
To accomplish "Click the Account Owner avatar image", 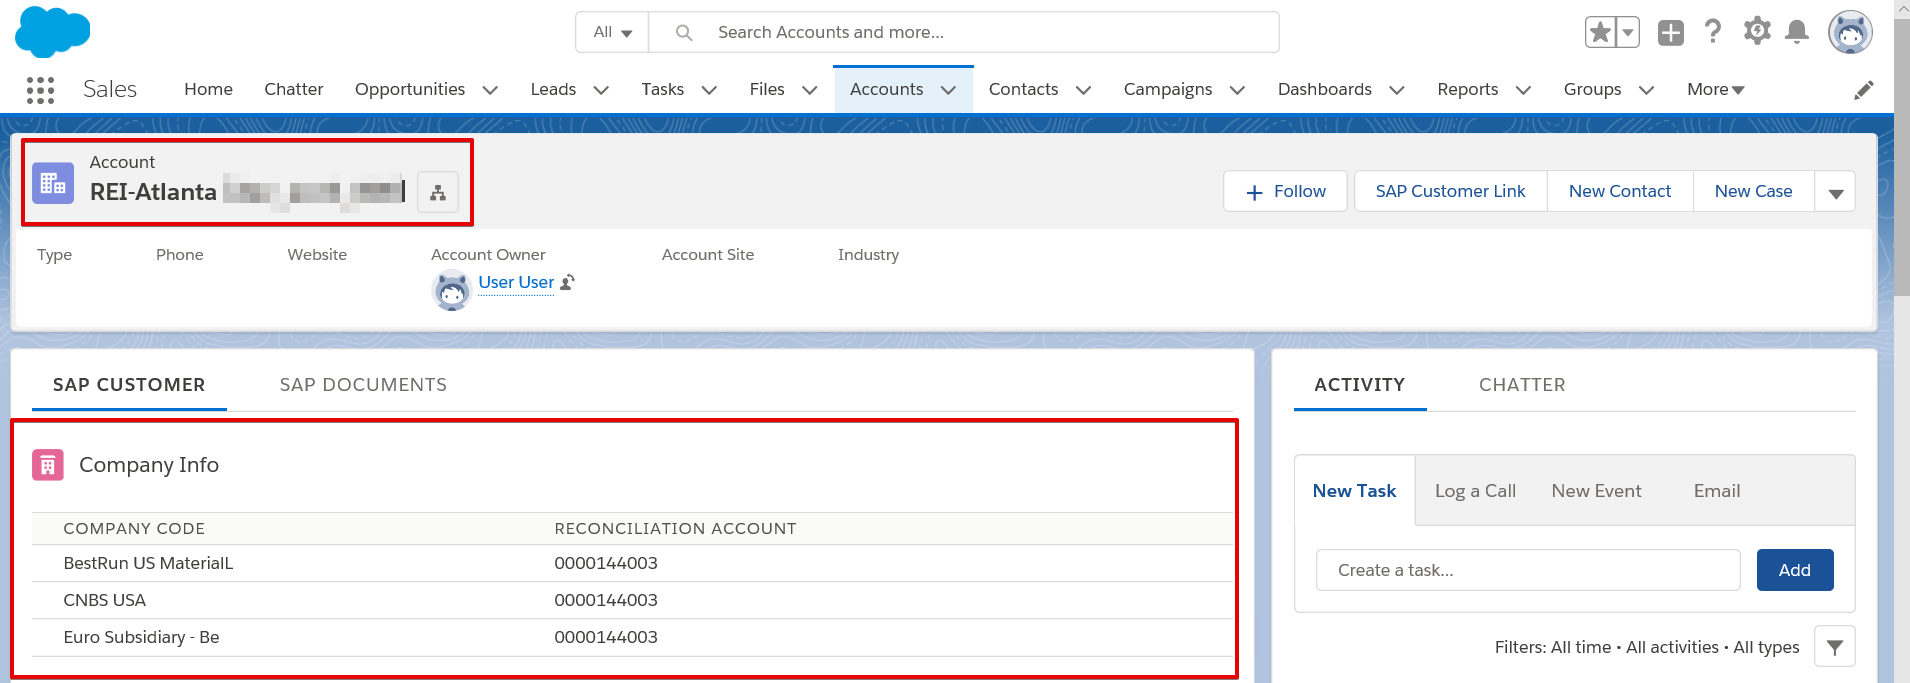I will click(452, 290).
